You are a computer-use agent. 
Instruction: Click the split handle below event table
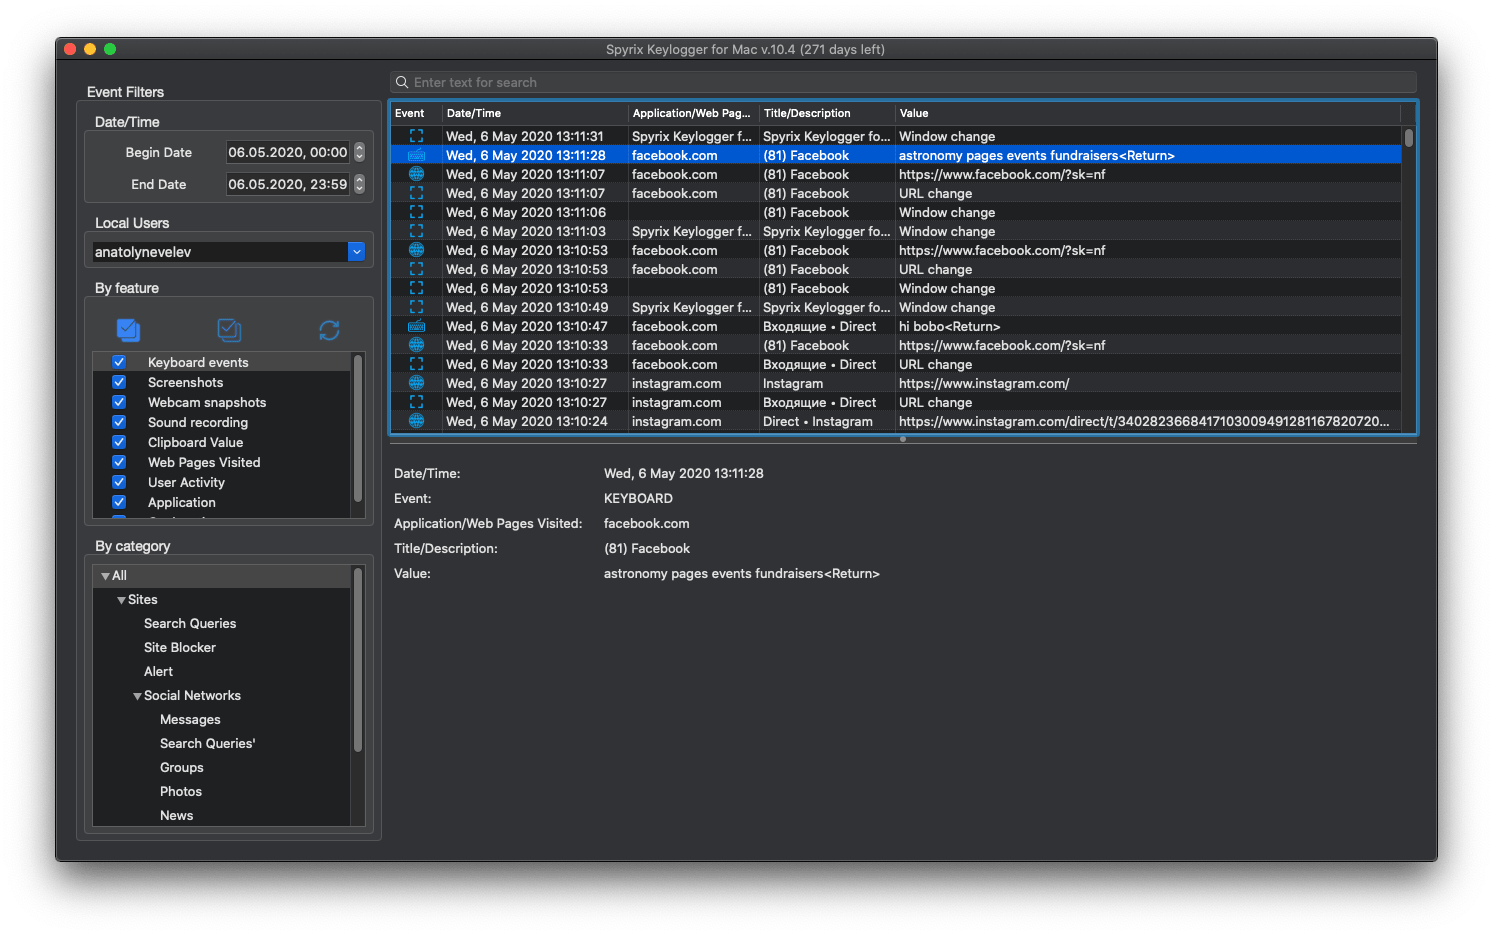(903, 439)
